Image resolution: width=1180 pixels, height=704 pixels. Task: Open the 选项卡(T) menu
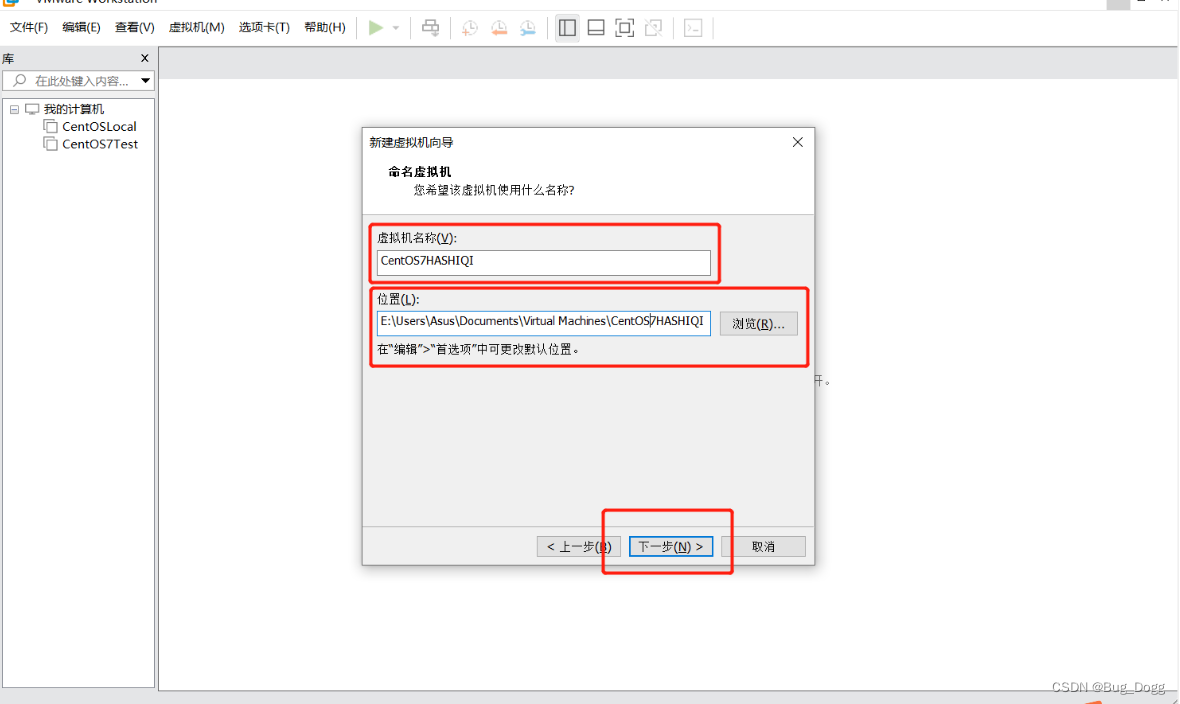[x=264, y=27]
